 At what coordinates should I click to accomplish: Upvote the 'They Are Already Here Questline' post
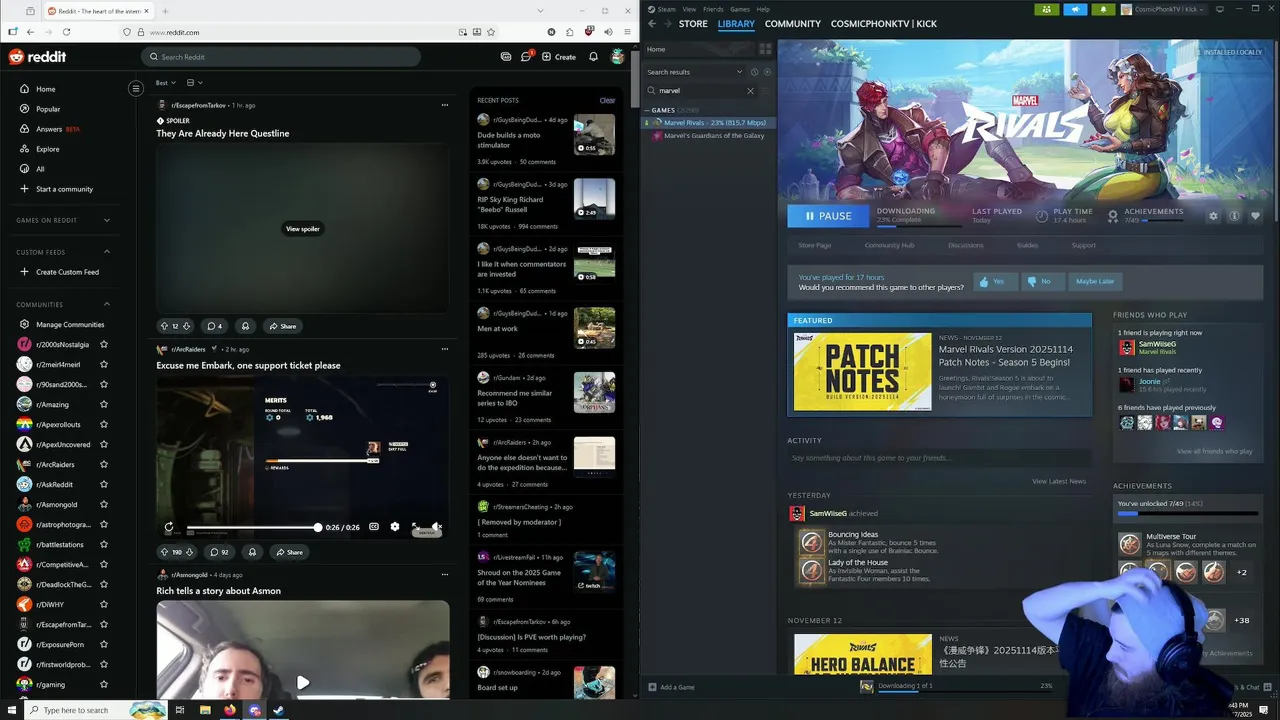[x=164, y=326]
